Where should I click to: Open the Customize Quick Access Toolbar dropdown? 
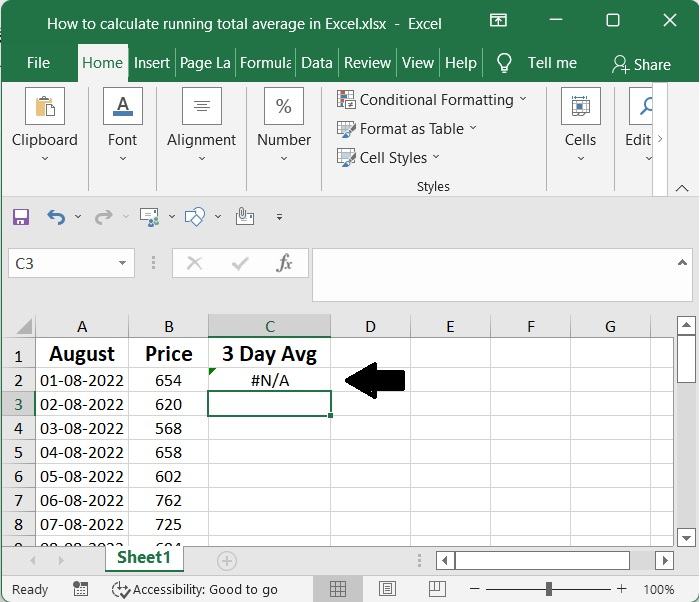(x=279, y=216)
